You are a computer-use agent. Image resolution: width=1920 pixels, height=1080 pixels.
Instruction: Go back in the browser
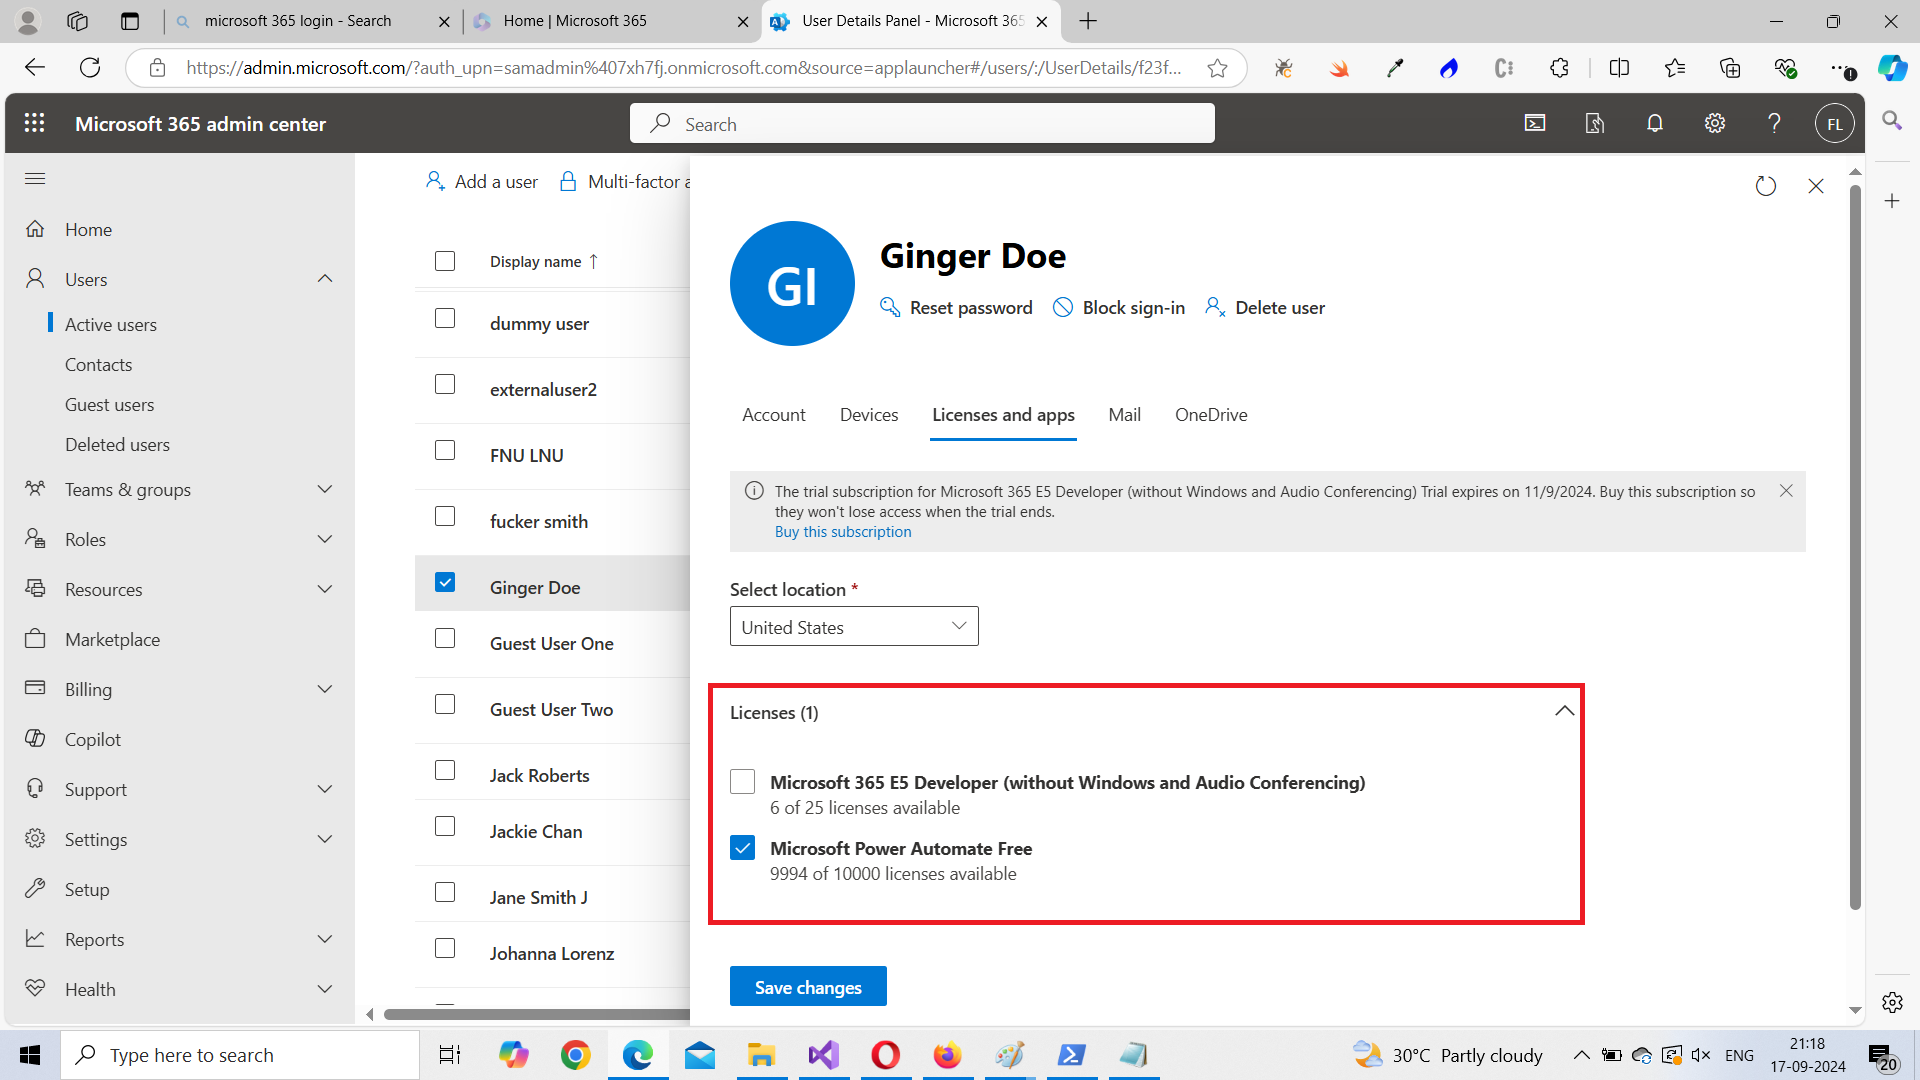[x=35, y=67]
